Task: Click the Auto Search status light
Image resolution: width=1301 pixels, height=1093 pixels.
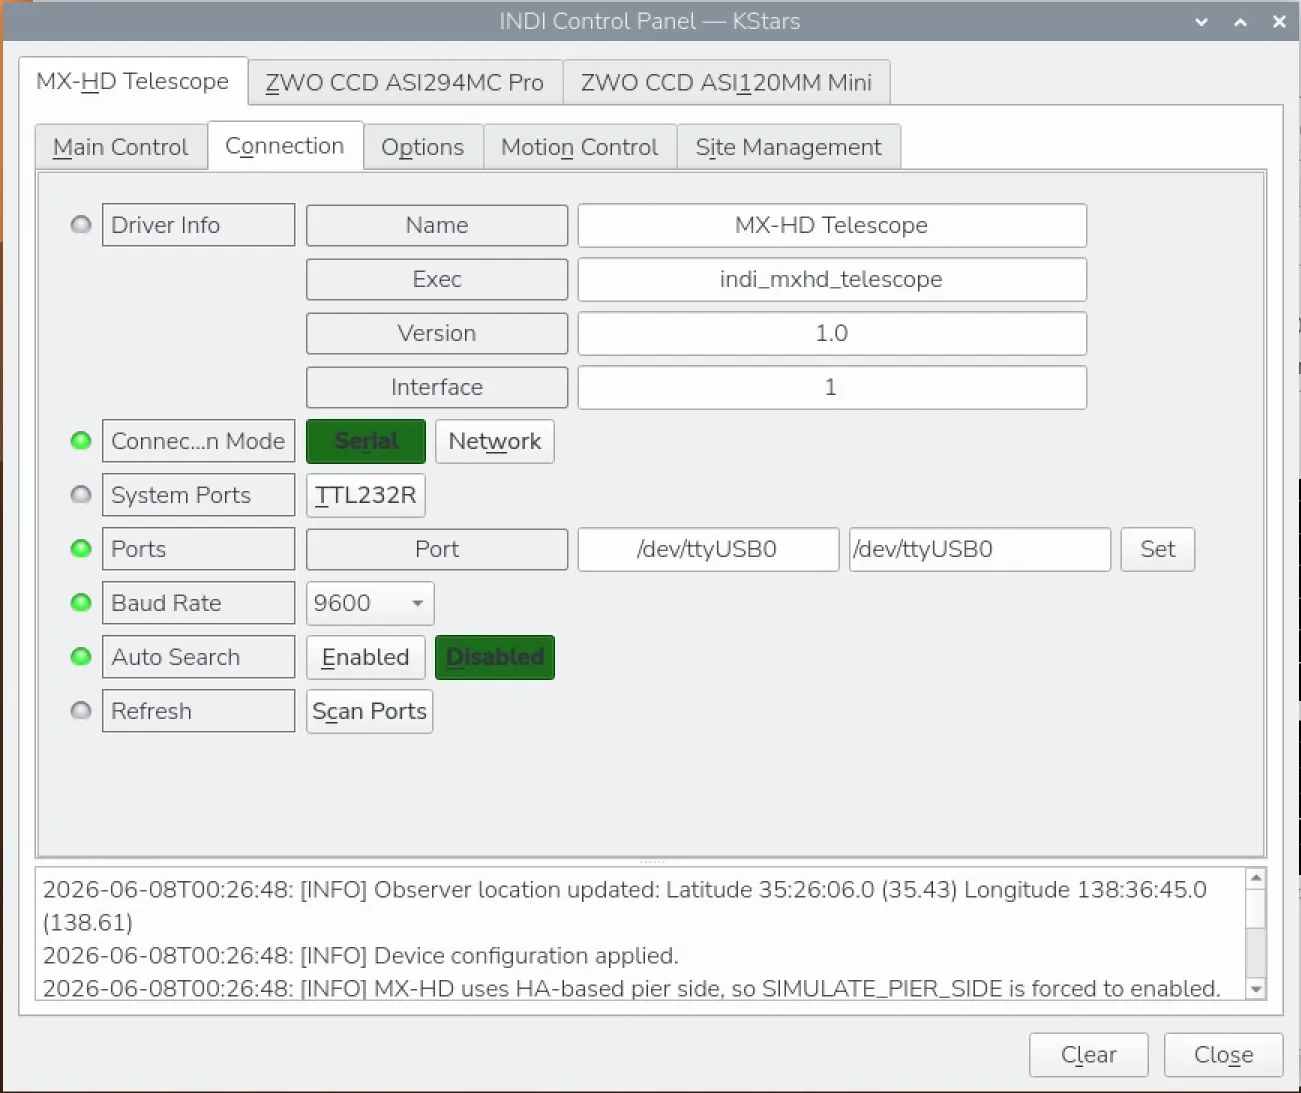Action: [81, 657]
